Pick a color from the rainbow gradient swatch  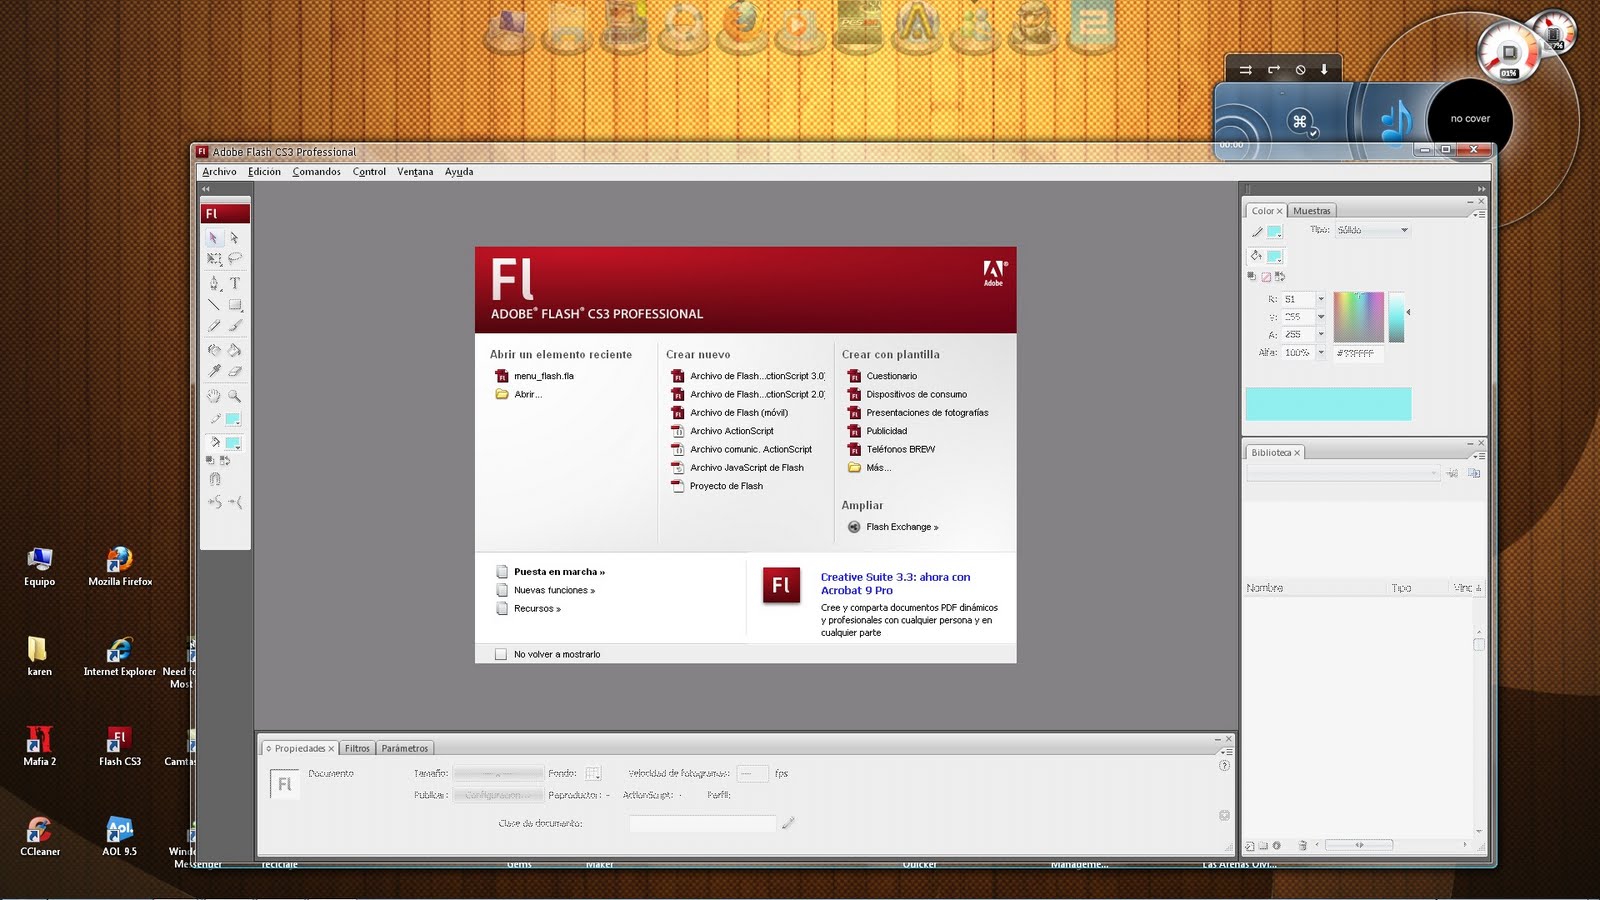(1358, 317)
